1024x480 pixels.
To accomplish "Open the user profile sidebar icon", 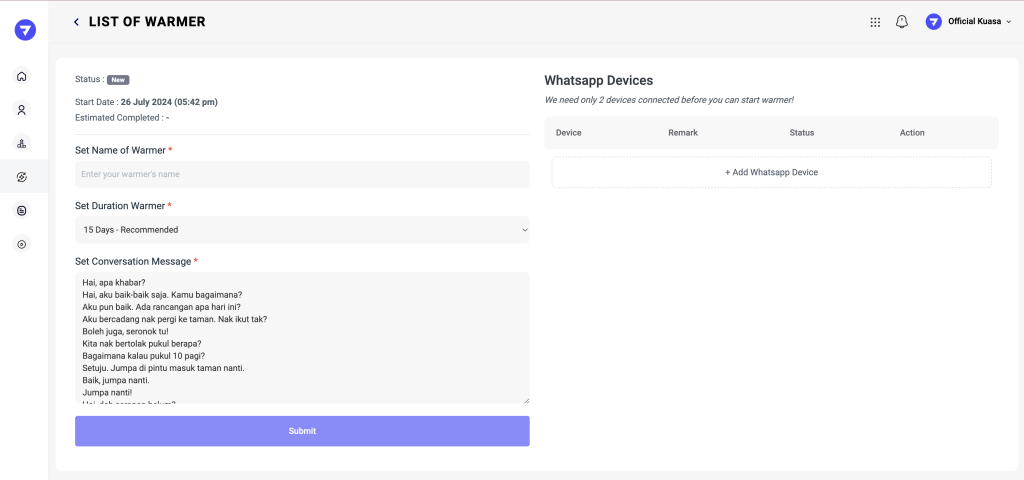I will pos(22,110).
